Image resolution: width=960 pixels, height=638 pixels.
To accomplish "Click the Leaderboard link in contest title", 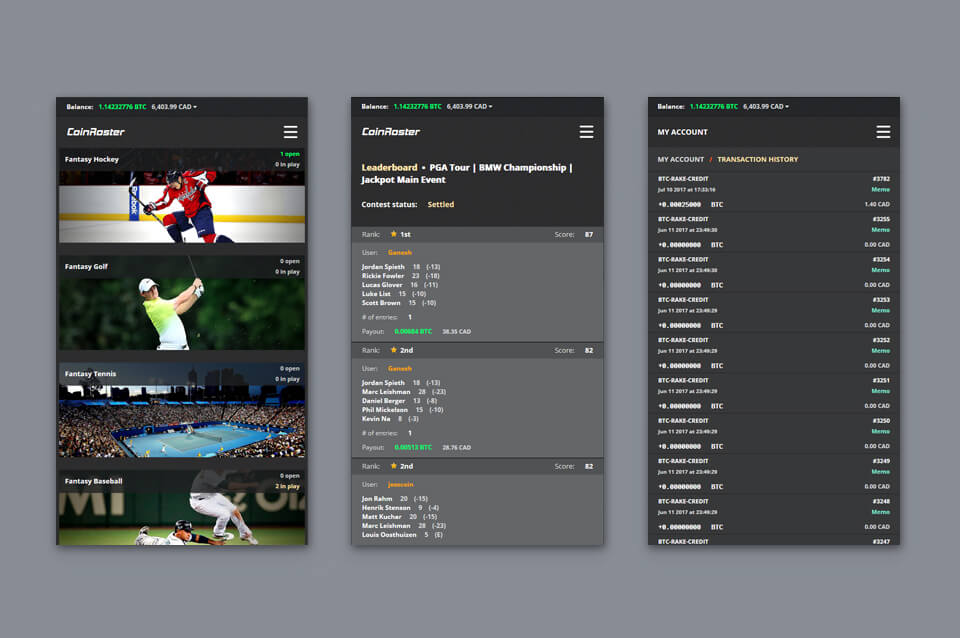I will [x=389, y=168].
